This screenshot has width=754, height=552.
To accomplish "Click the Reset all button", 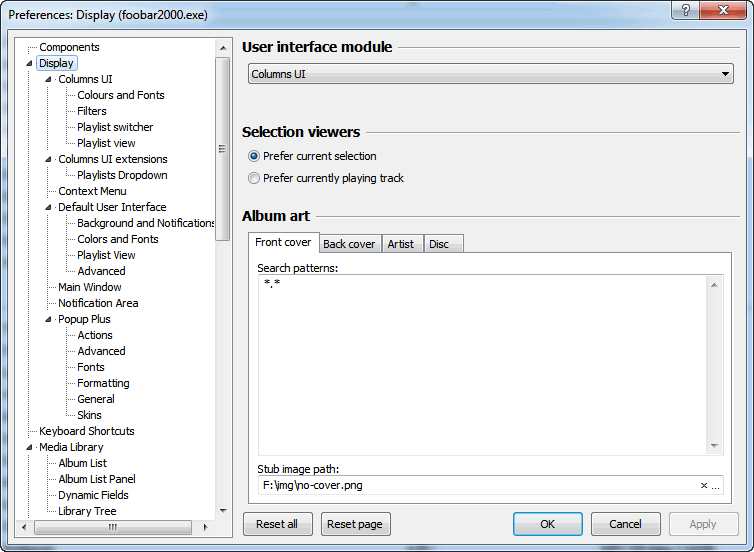I will coord(277,524).
